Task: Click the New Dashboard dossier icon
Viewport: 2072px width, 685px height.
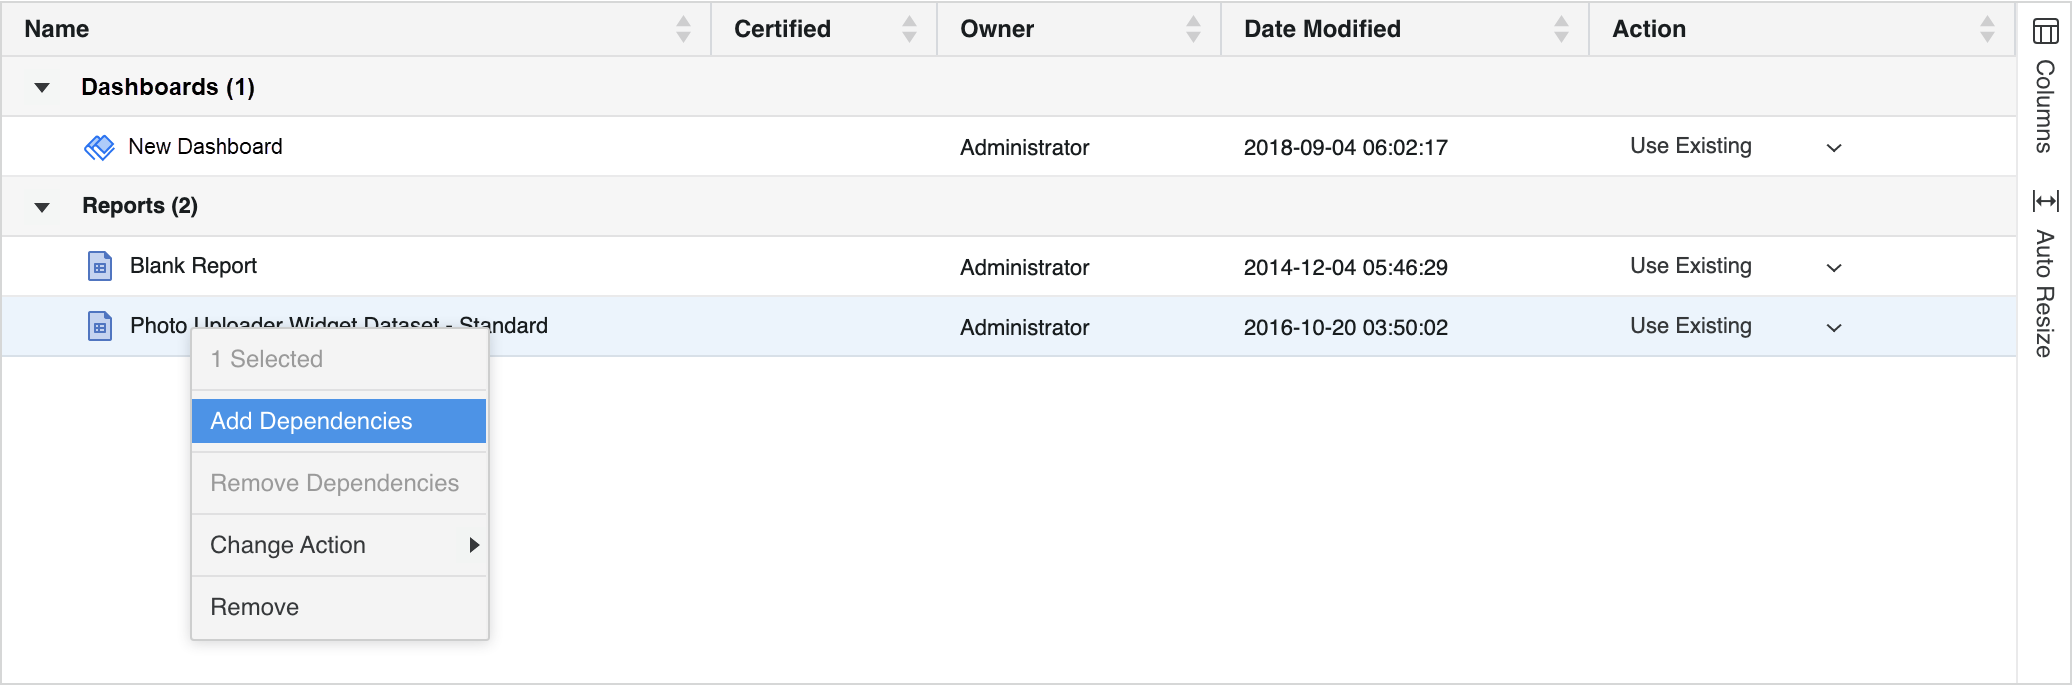Action: click(x=99, y=148)
